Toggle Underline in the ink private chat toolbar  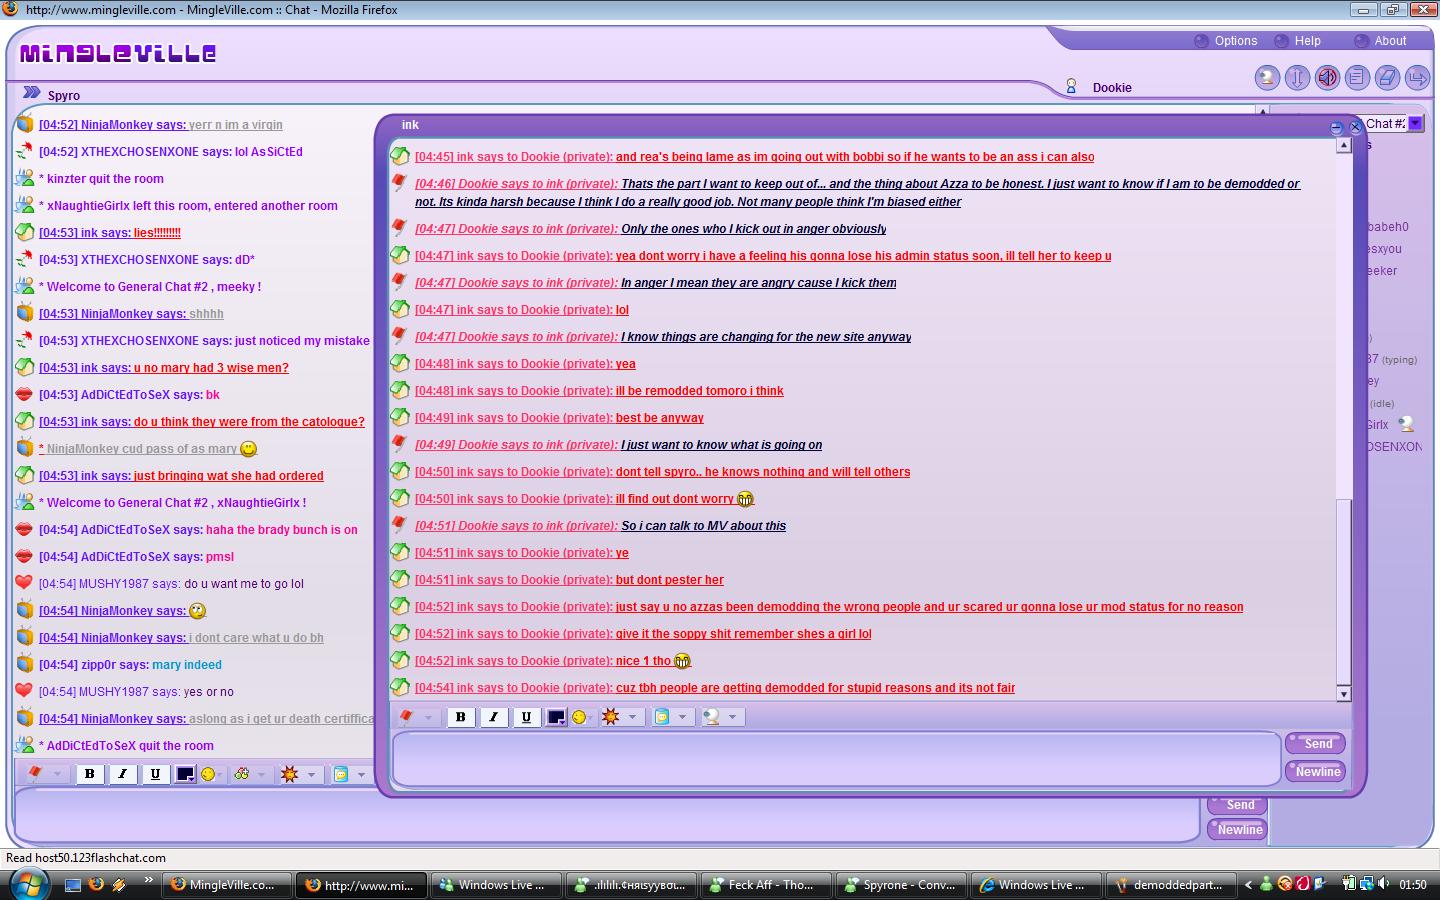(526, 717)
